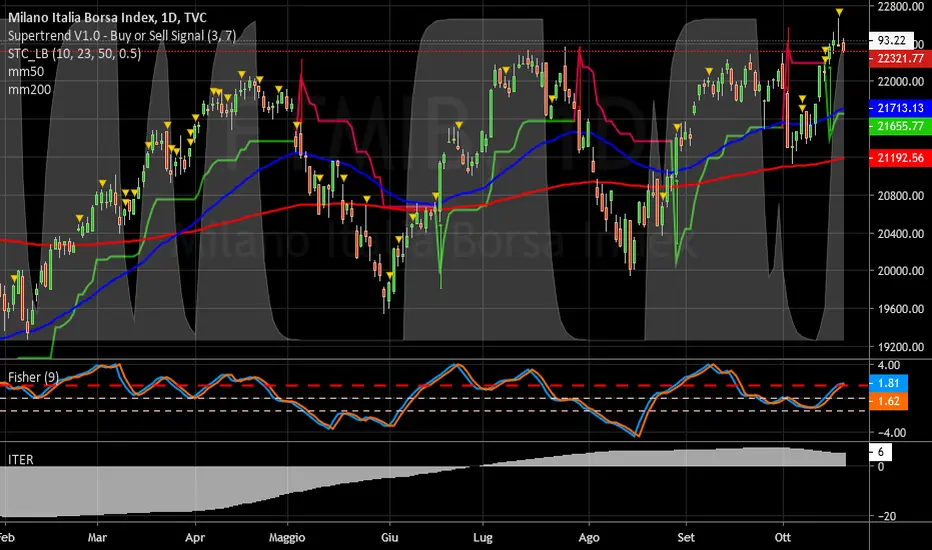This screenshot has height=550, width=932.
Task: Click the Fisher 1.81 value tag
Action: [x=889, y=383]
